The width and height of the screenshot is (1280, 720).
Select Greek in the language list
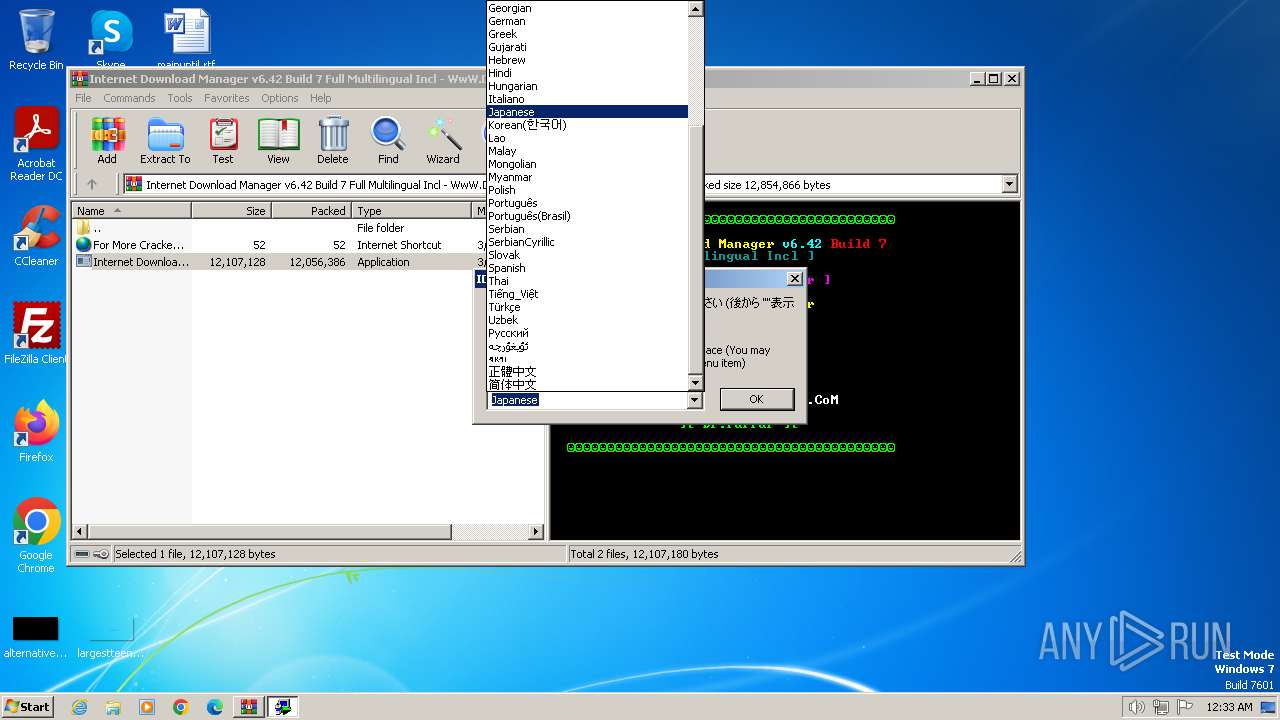pos(587,34)
